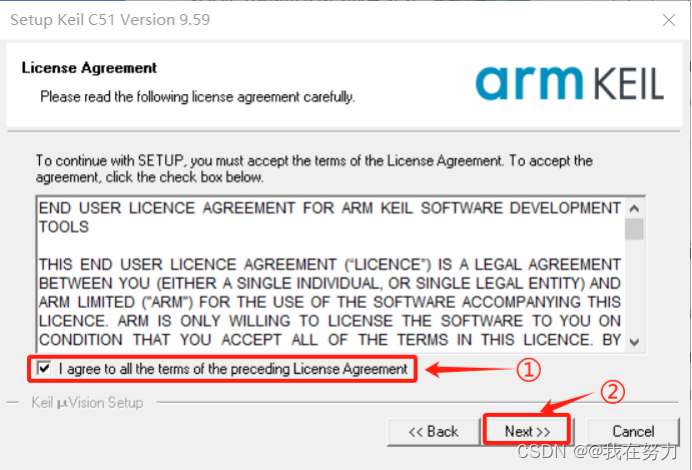Click the circled number 1 annotation
Image resolution: width=692 pixels, height=470 pixels.
[x=528, y=369]
